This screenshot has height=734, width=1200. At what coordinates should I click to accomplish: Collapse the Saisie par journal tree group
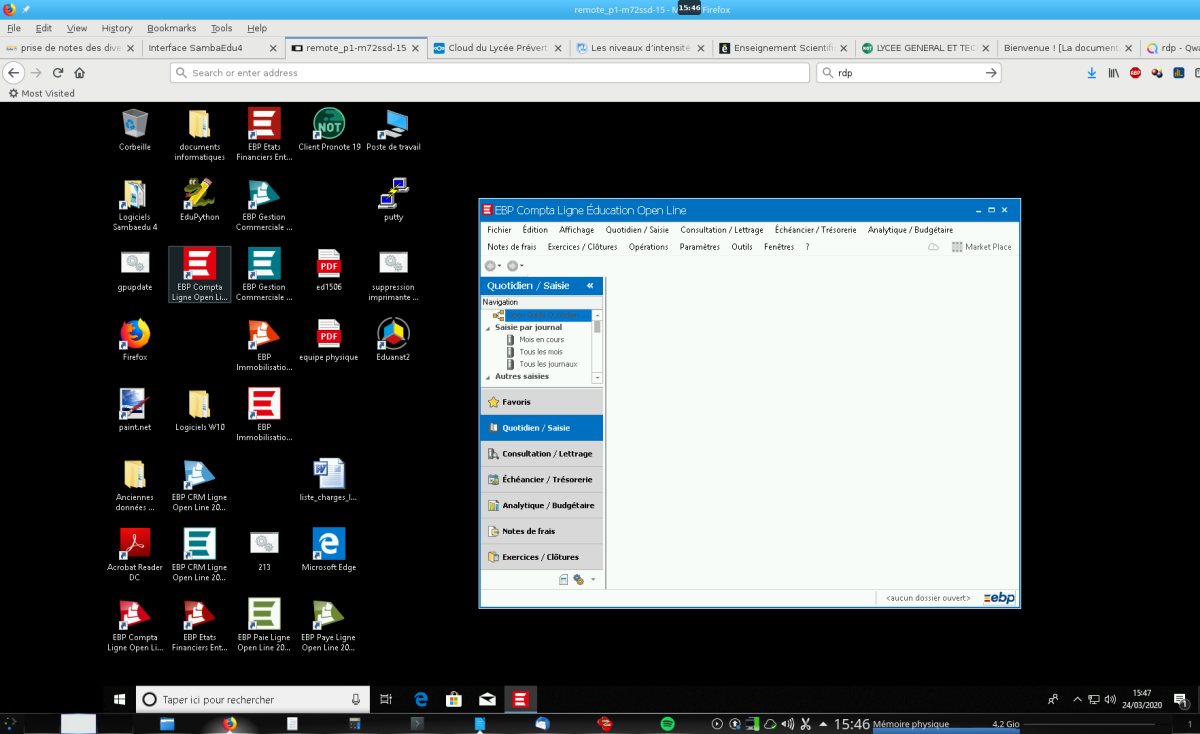click(488, 327)
